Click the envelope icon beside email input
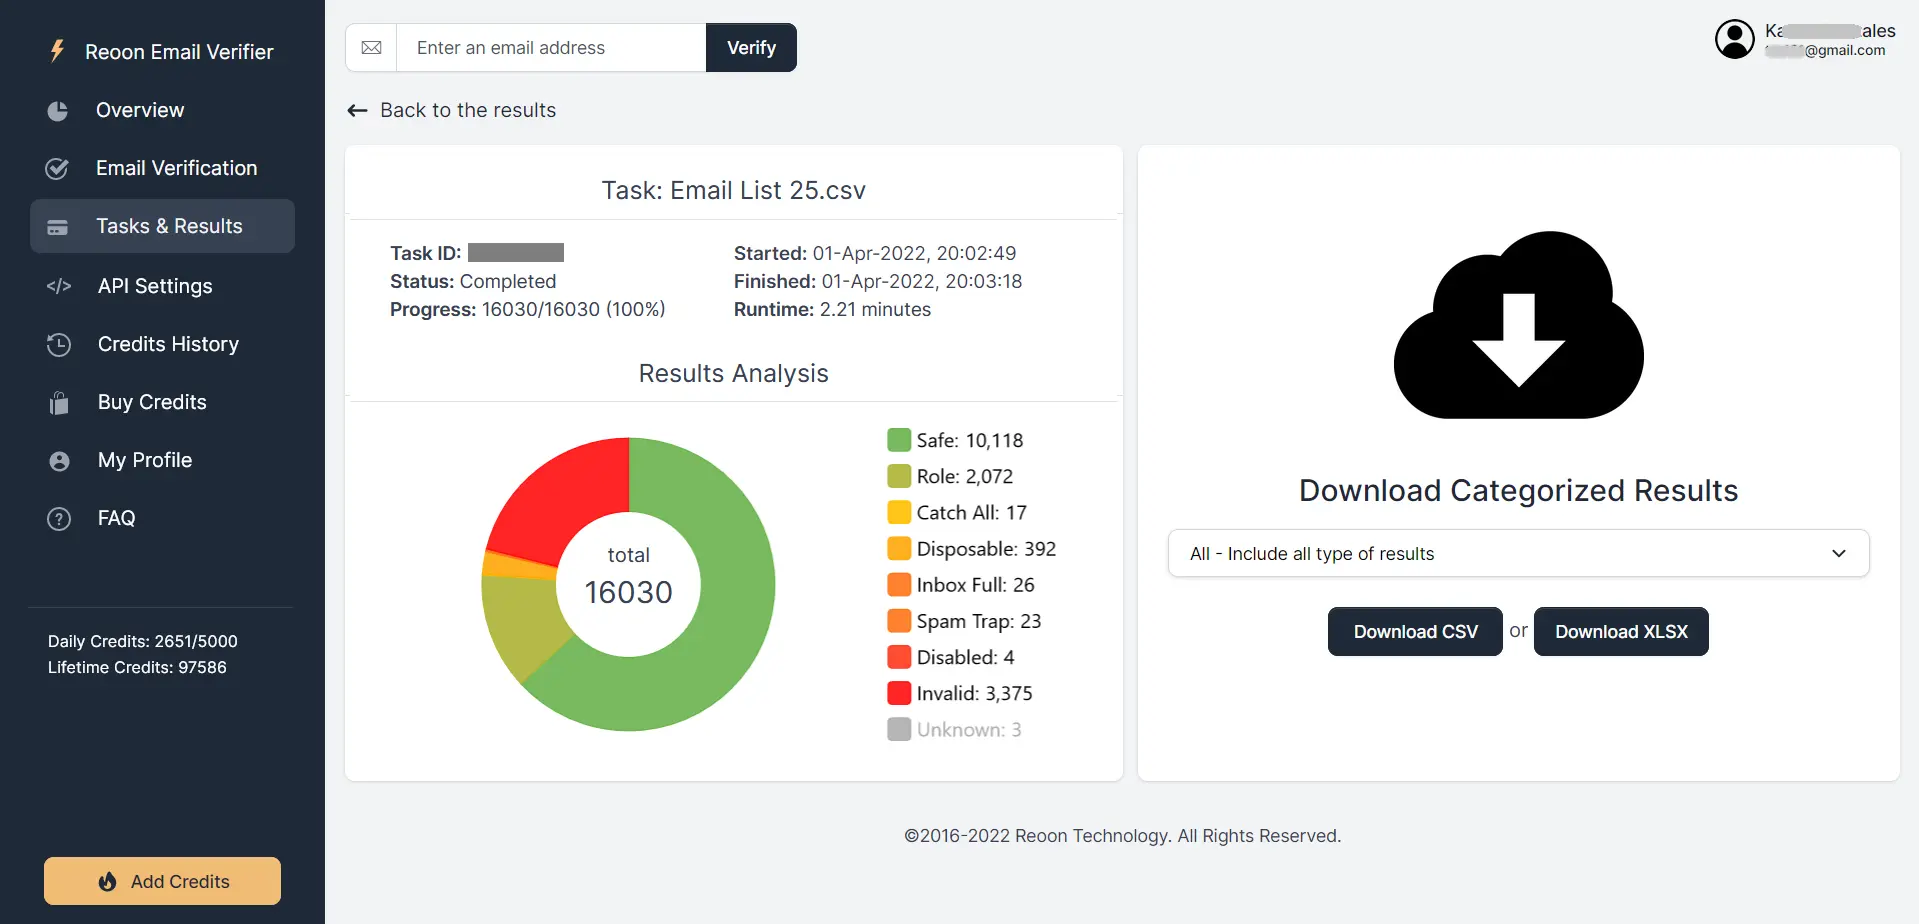The height and width of the screenshot is (924, 1919). click(x=372, y=47)
